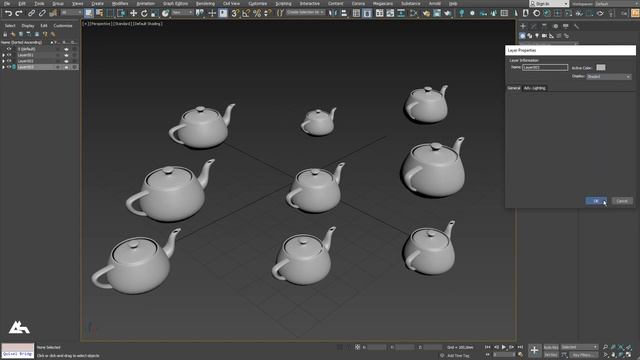Open the Arnold menu
The width and height of the screenshot is (640, 360).
[435, 3]
